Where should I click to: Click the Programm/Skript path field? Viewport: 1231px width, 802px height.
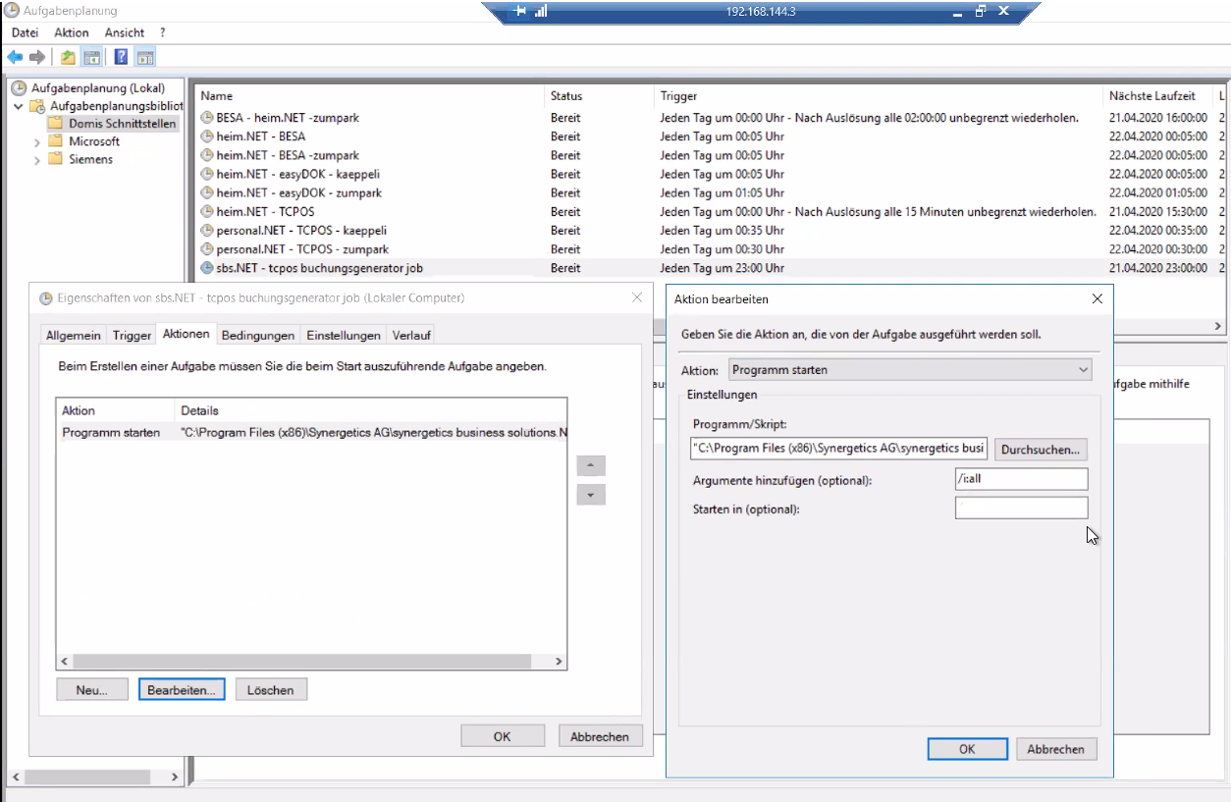[838, 448]
